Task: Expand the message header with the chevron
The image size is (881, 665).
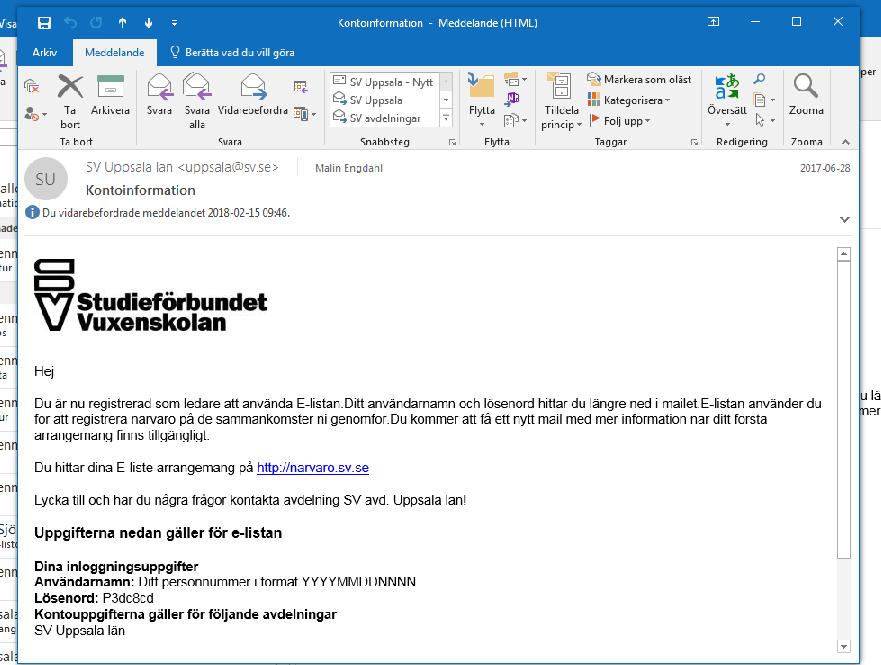Action: point(844,220)
